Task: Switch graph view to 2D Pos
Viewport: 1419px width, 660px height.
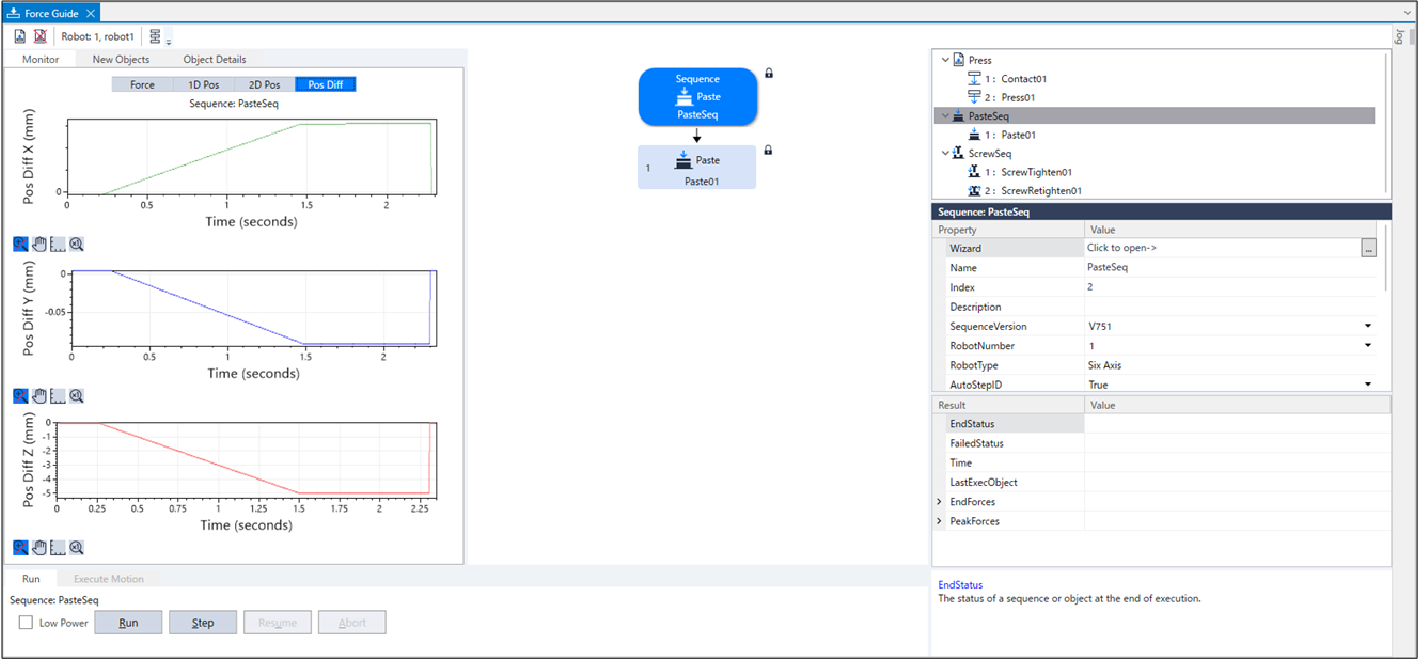Action: pos(265,85)
